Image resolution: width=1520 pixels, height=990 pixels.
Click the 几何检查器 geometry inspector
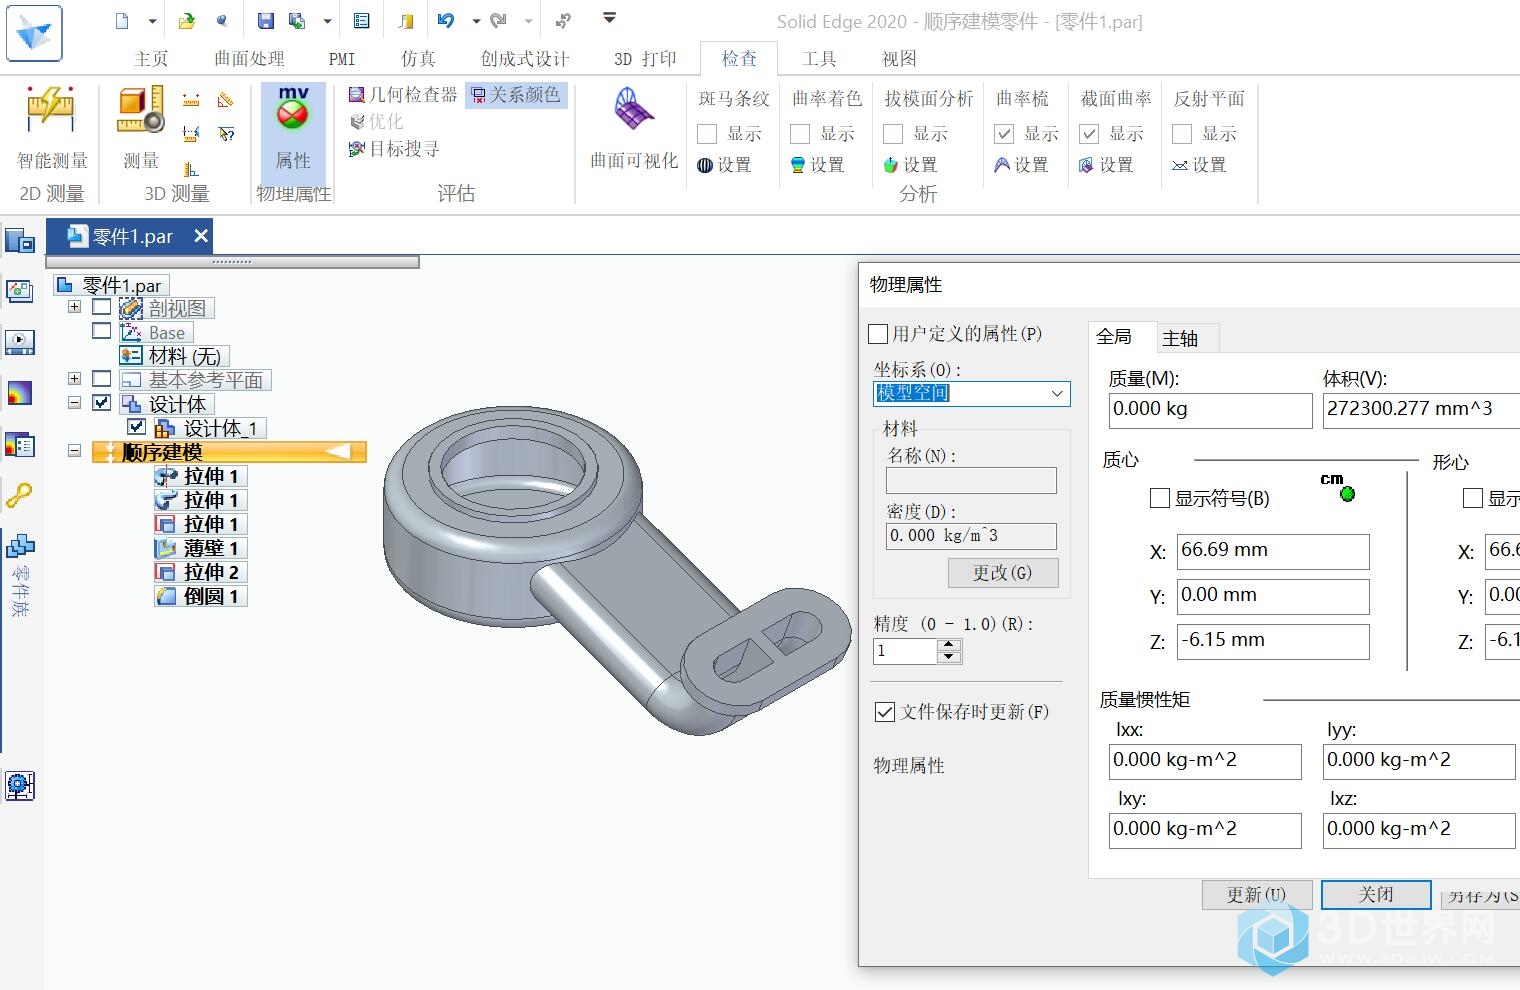pos(403,95)
